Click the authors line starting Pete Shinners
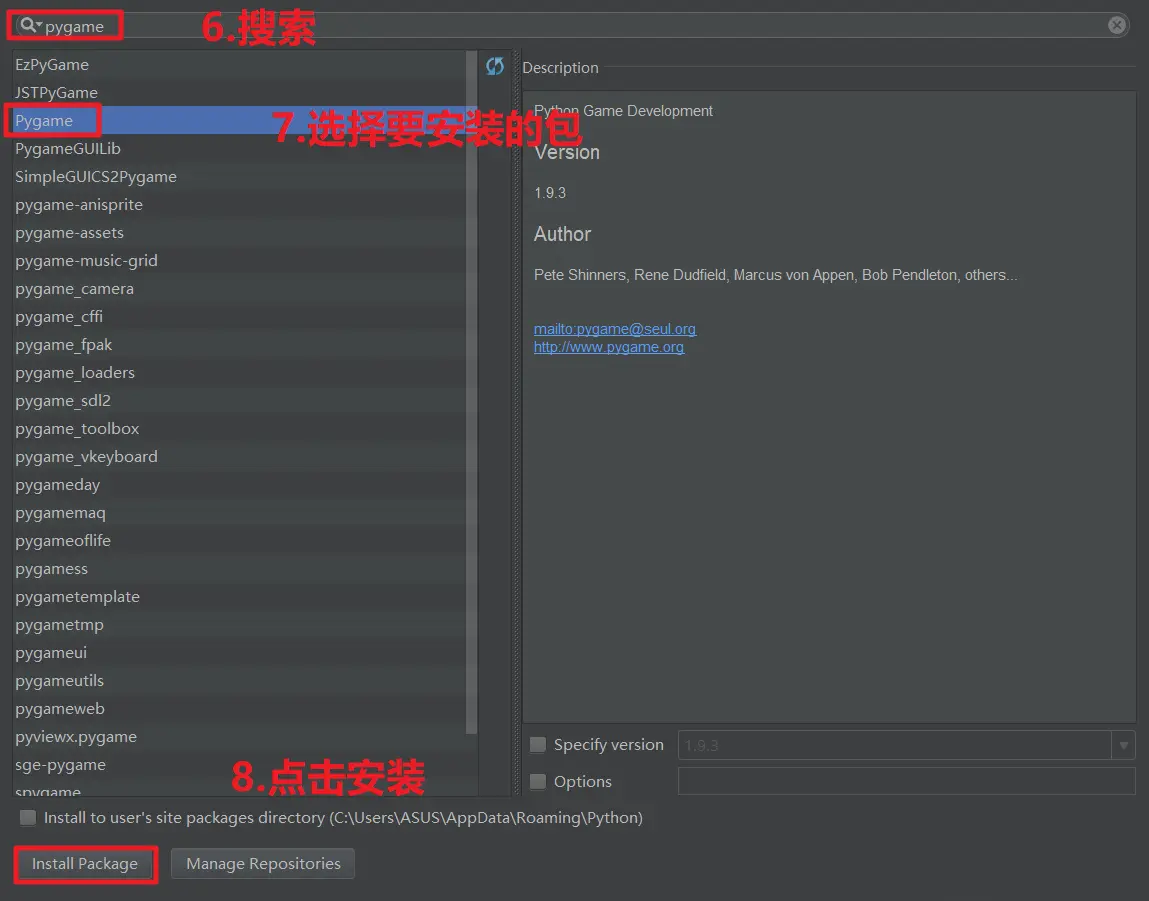 click(775, 275)
